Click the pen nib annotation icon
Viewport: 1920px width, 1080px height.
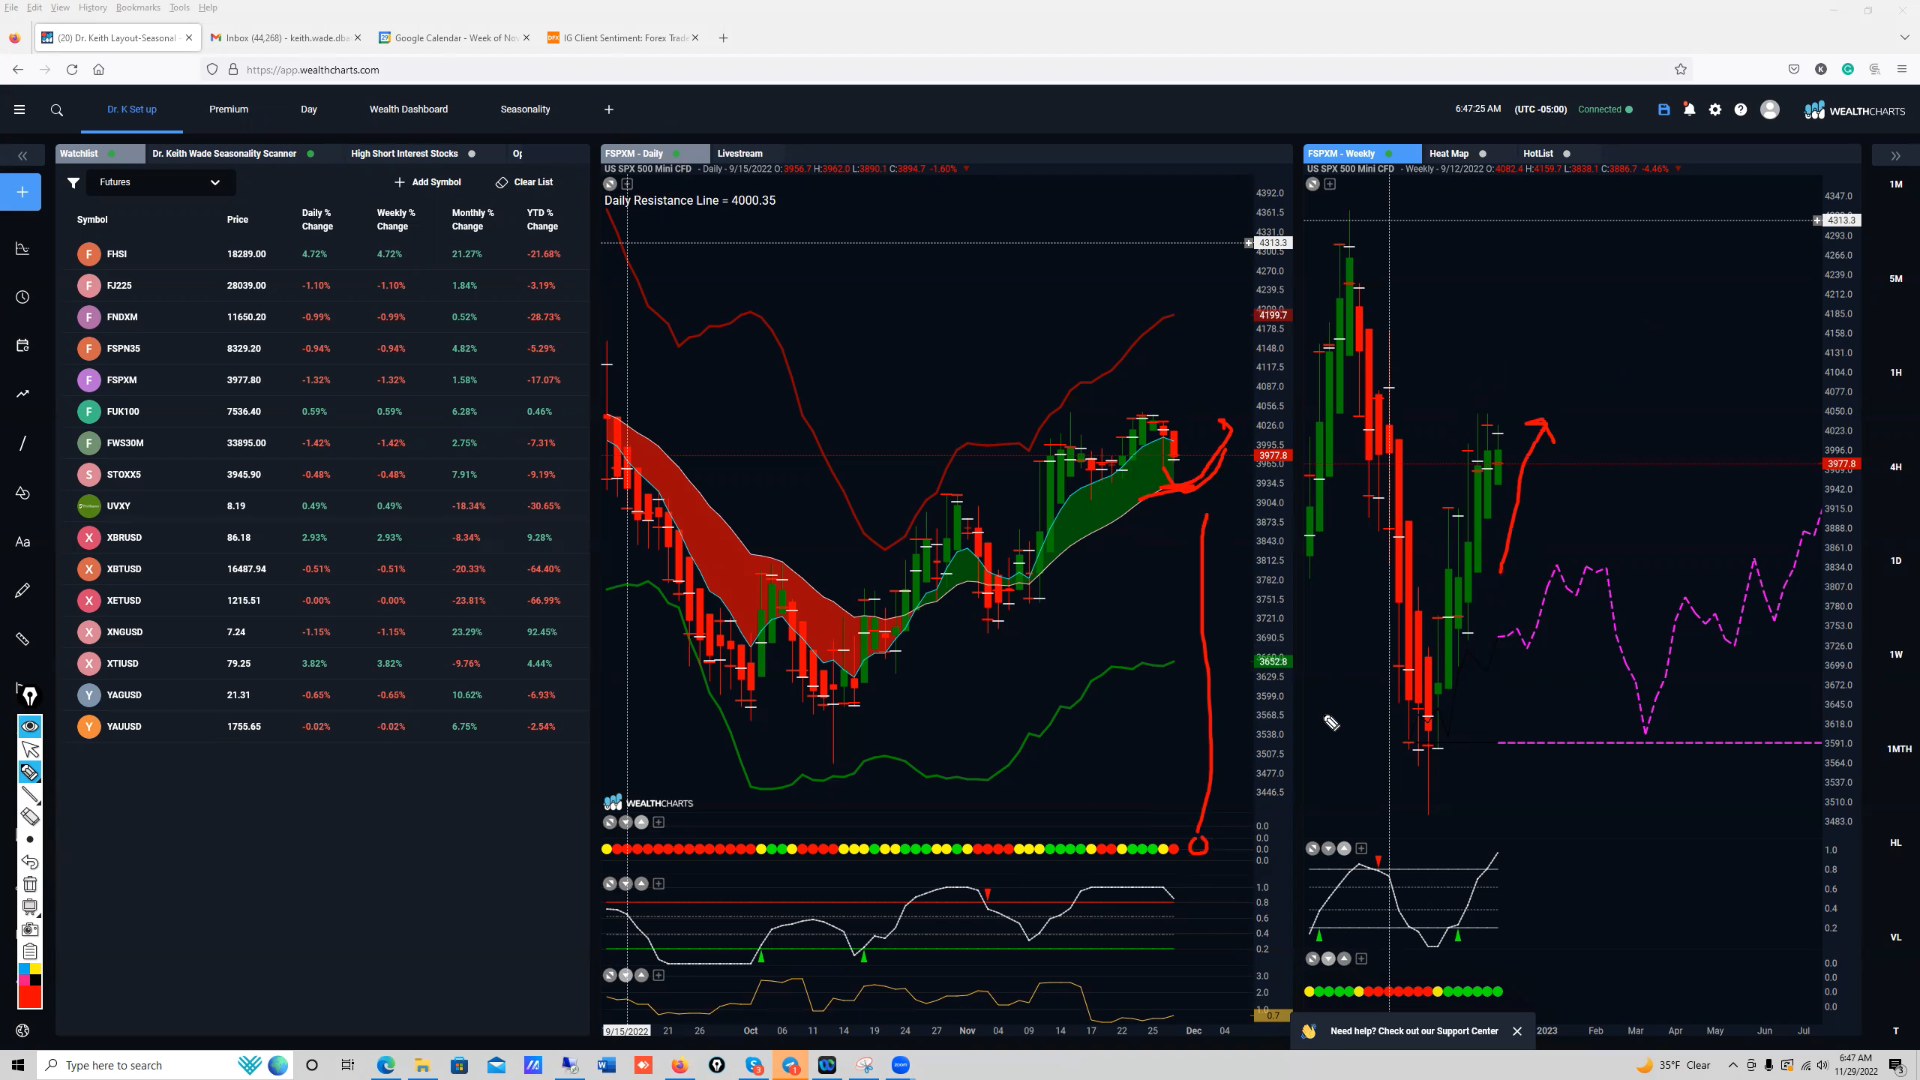coord(29,696)
